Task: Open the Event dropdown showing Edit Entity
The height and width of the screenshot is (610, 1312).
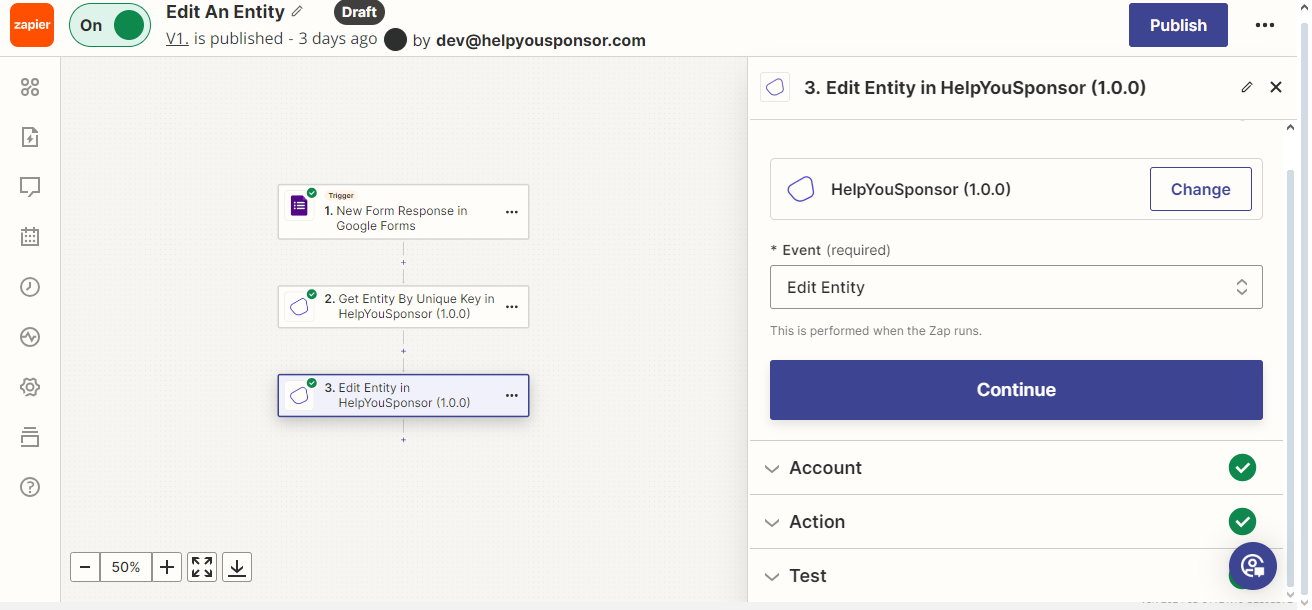Action: point(1016,287)
